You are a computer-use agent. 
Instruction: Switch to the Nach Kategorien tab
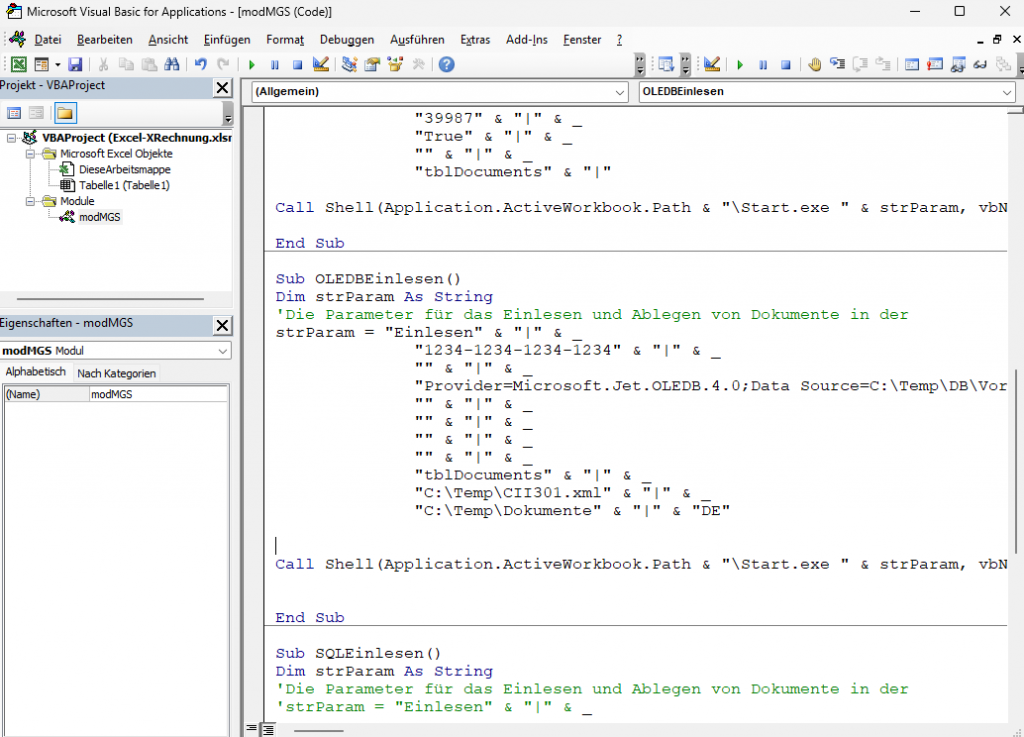(116, 373)
